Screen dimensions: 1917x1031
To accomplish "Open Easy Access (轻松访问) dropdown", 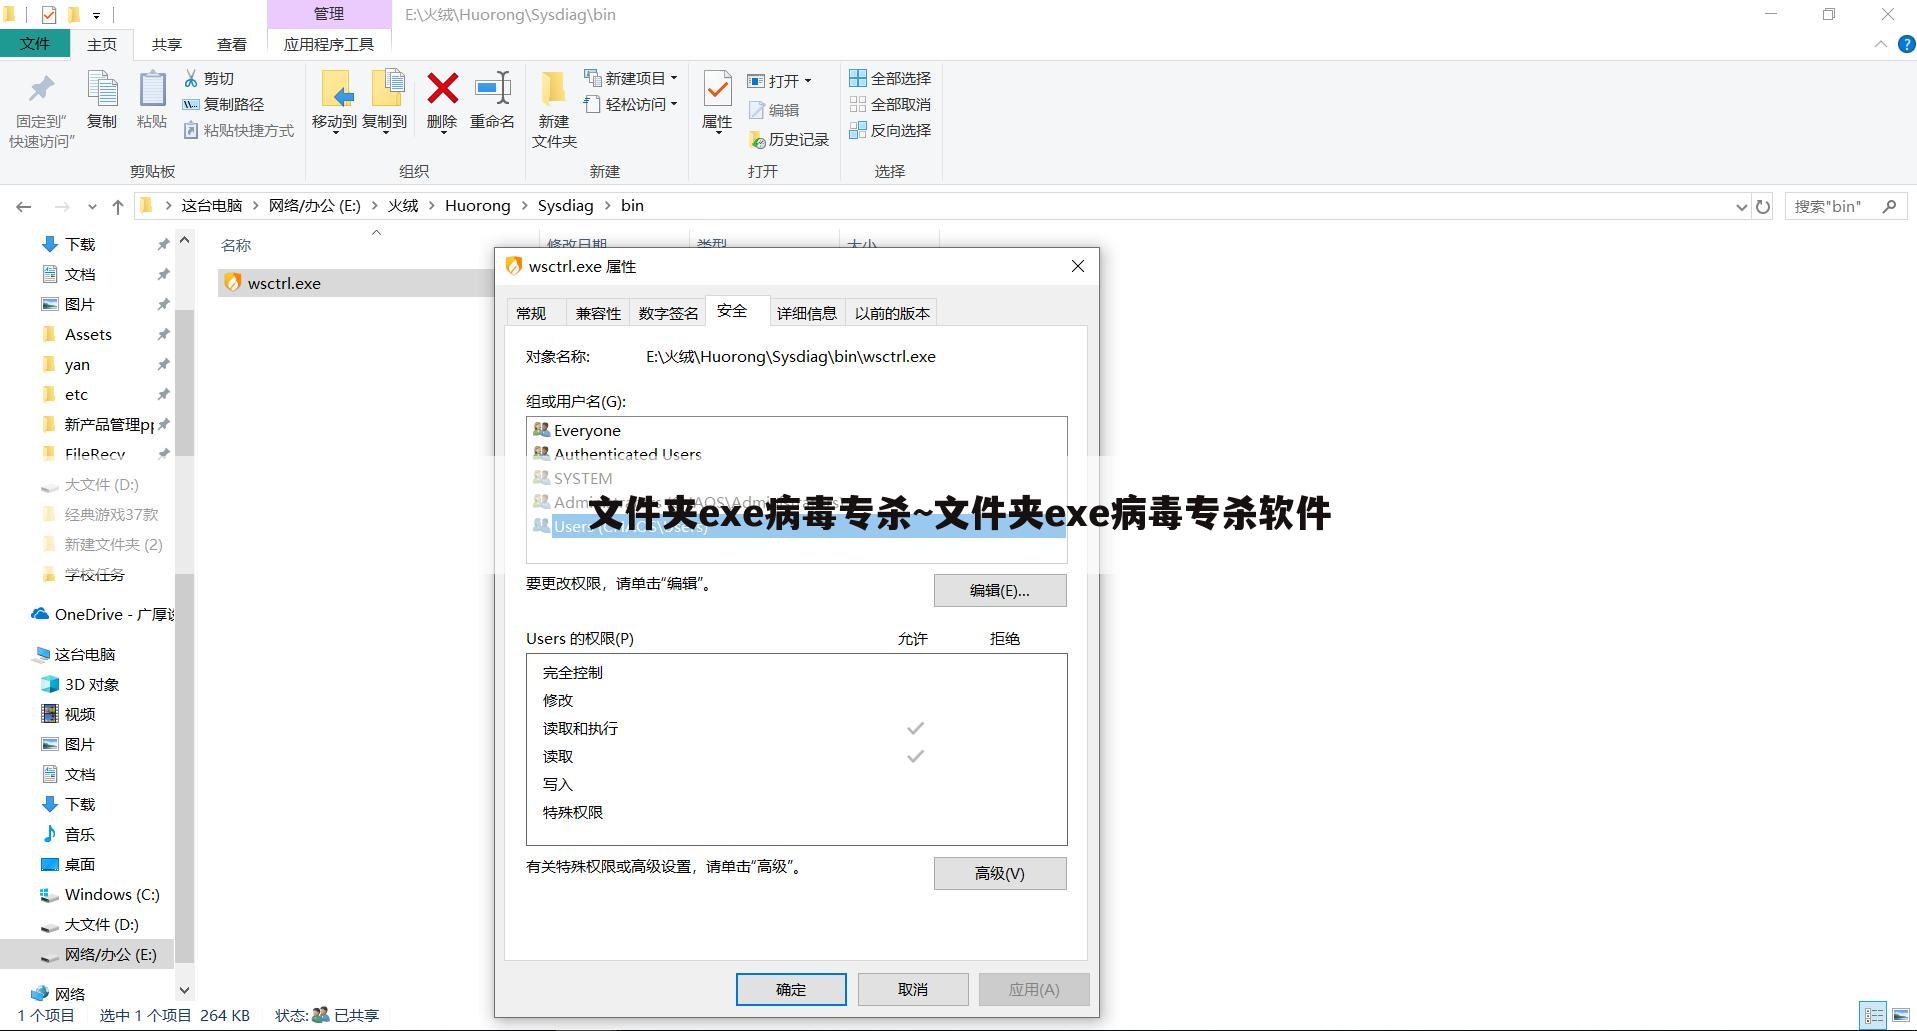I will tap(632, 104).
